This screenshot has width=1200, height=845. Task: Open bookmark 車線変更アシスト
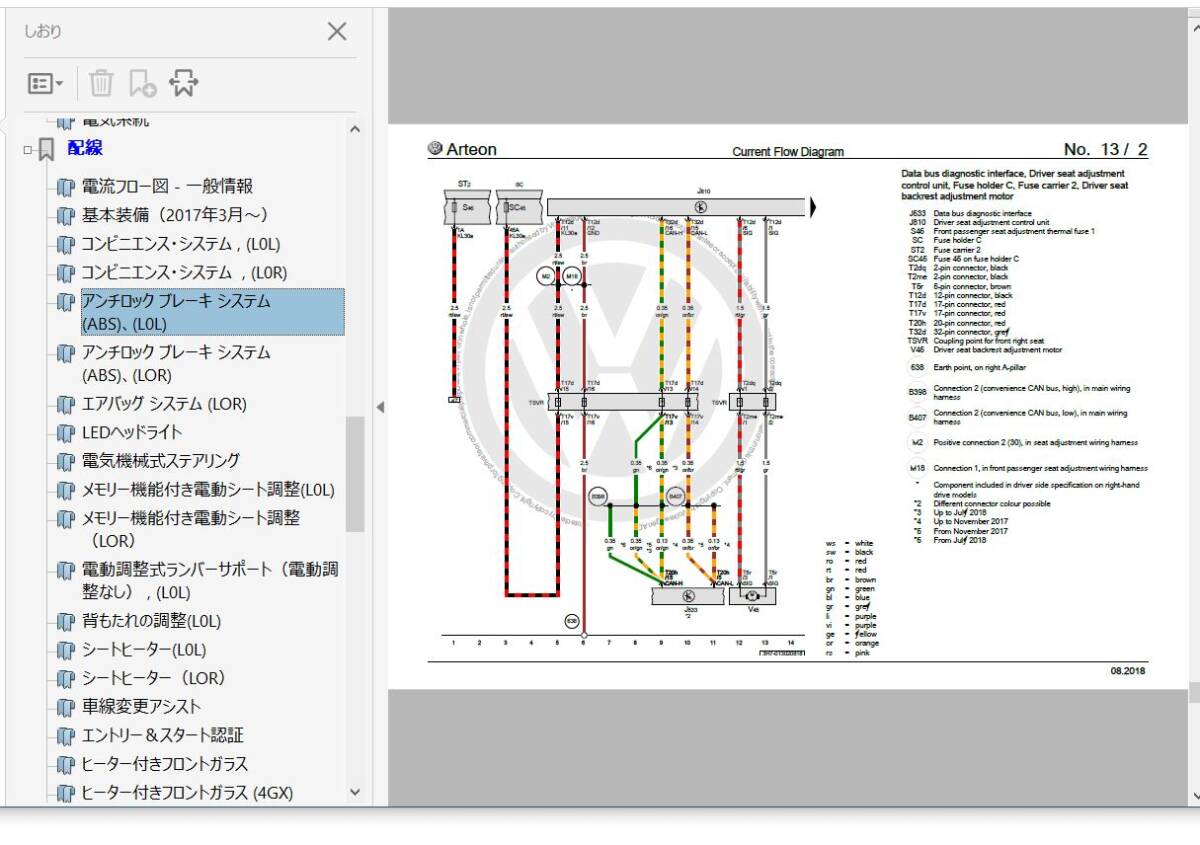[x=141, y=707]
